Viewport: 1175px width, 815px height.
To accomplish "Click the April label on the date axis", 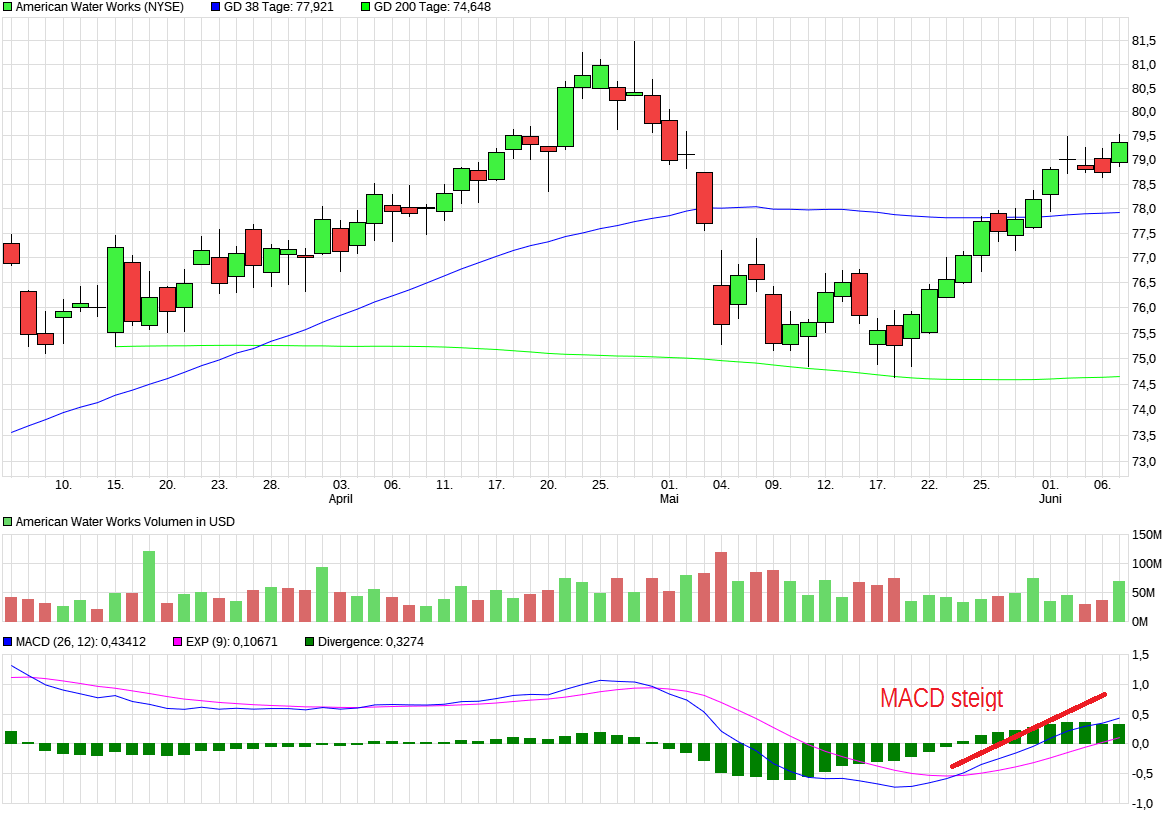I will click(x=341, y=498).
